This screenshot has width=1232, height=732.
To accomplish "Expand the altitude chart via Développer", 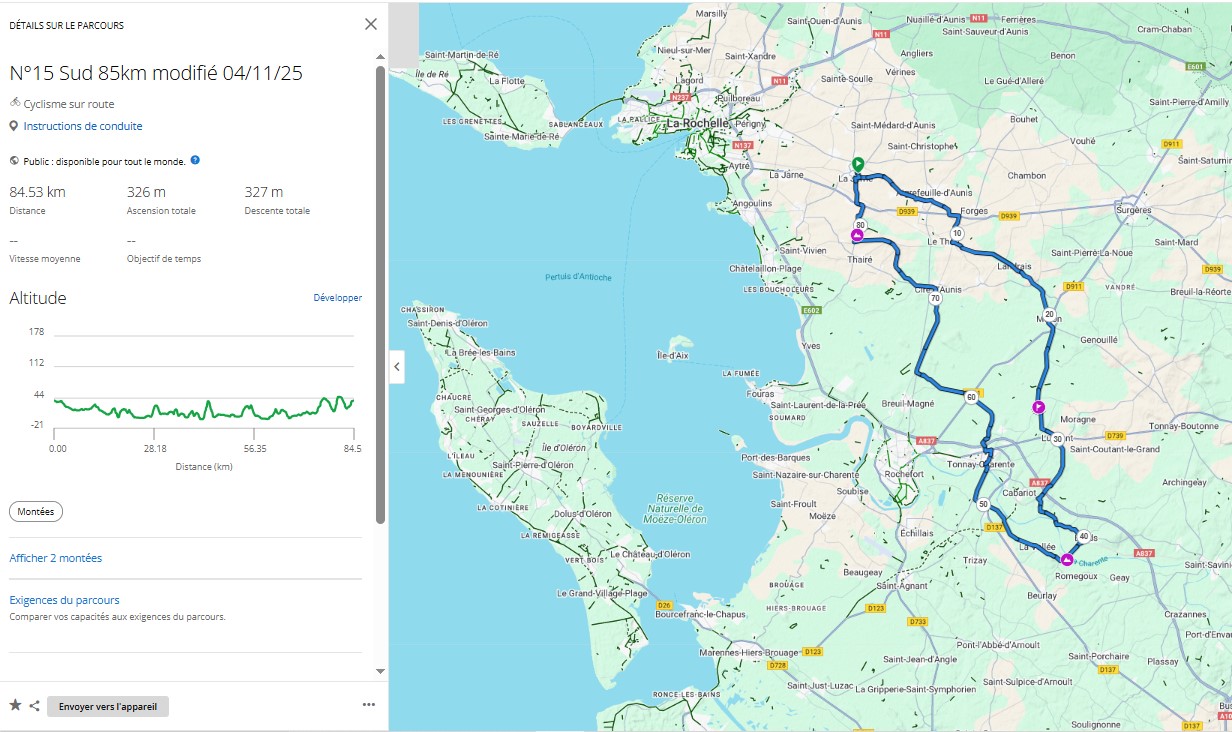I will click(x=337, y=298).
